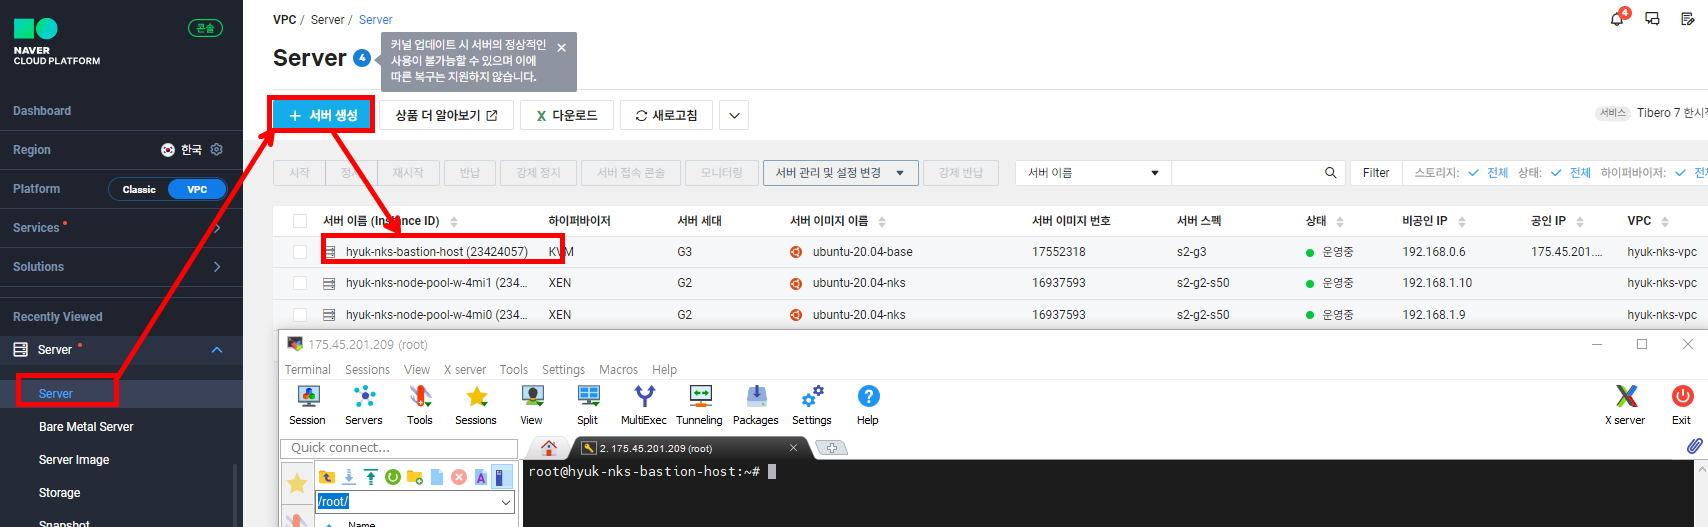Open region settings gear icon
The image size is (1708, 527).
tap(216, 149)
